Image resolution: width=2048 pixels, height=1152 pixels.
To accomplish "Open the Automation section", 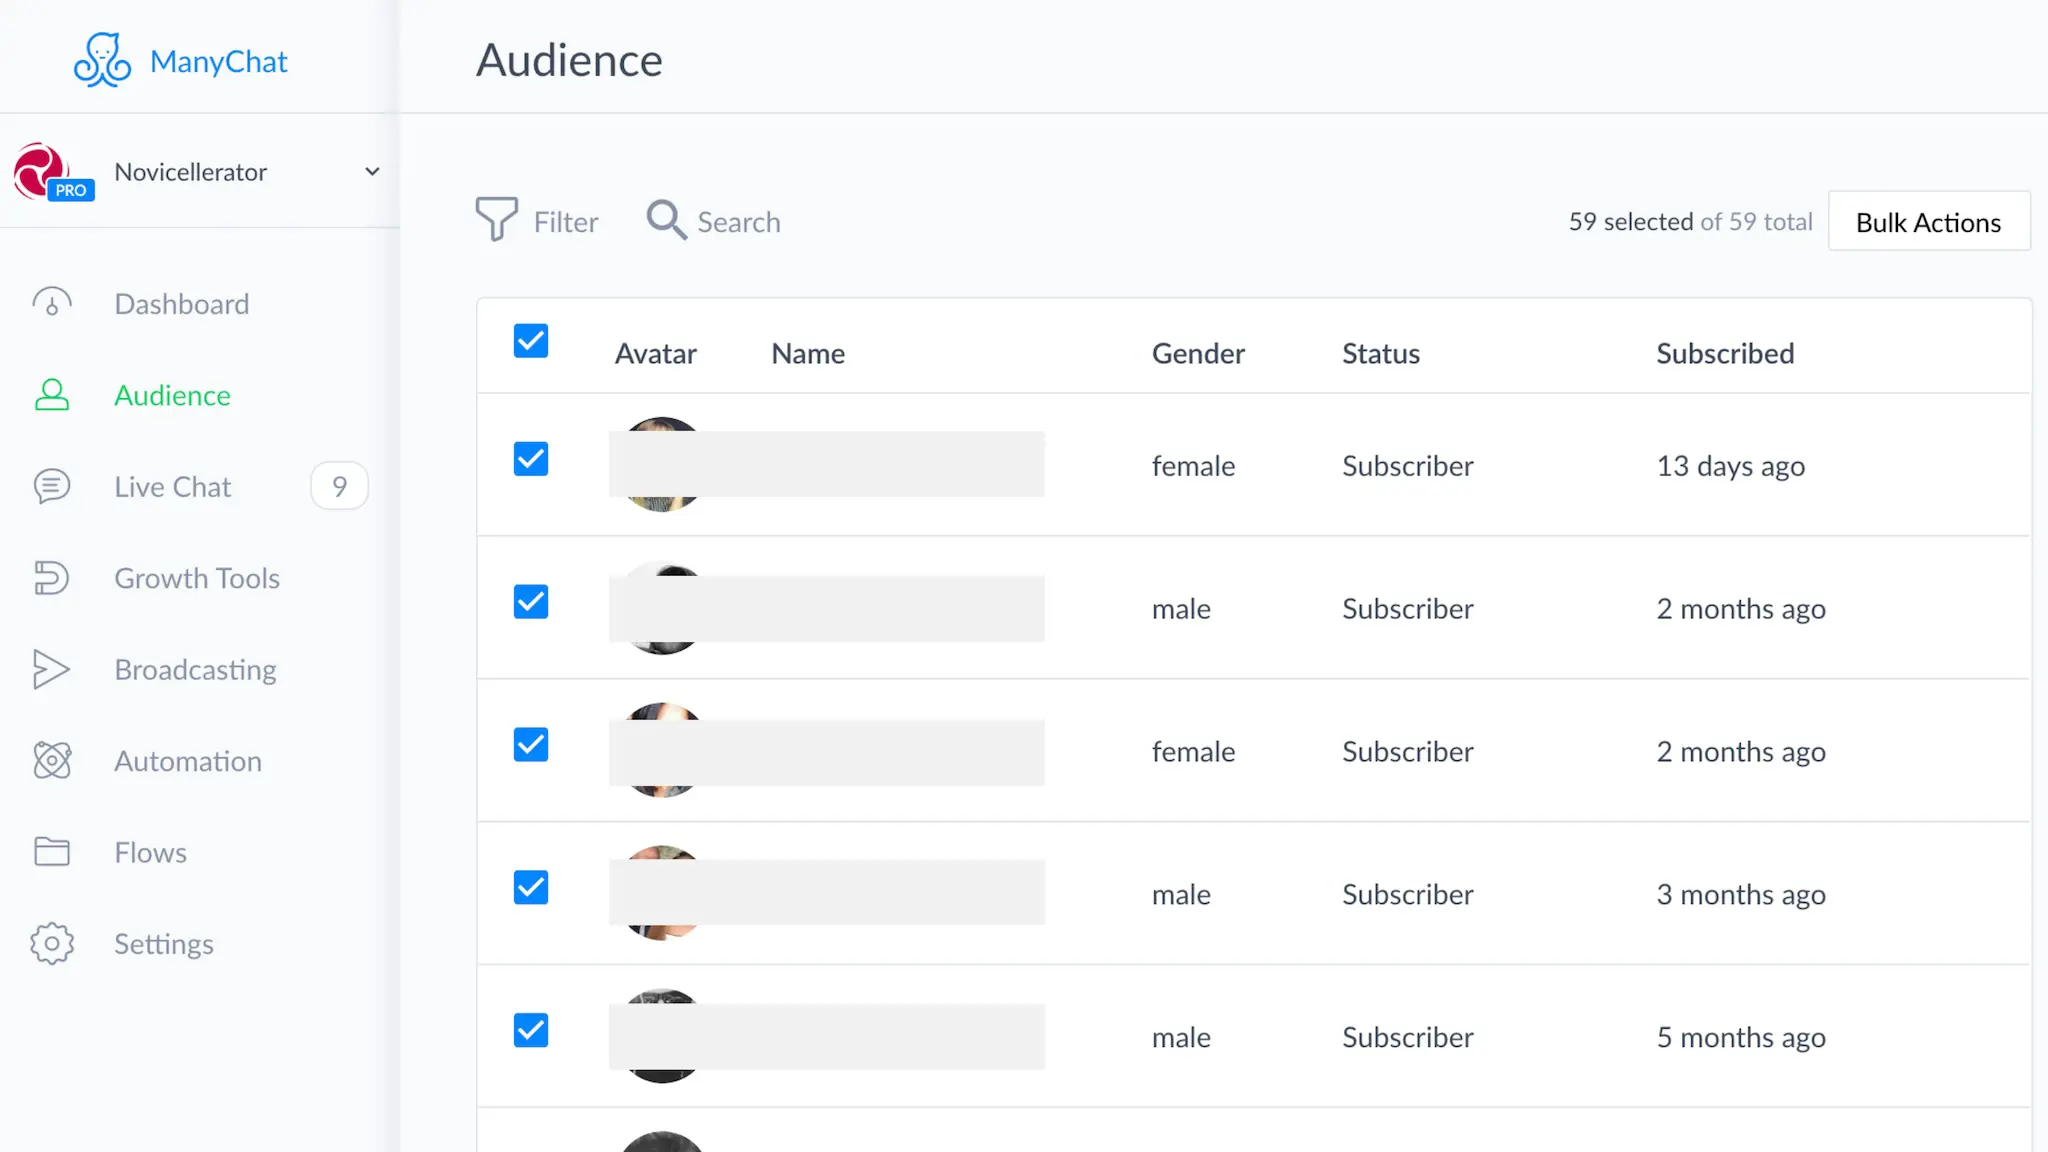I will (x=188, y=761).
